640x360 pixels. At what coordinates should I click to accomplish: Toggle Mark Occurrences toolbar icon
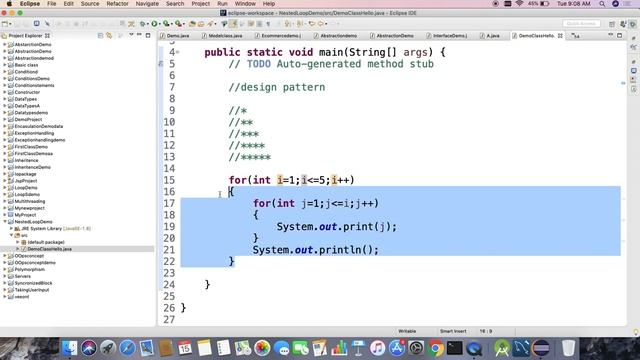click(233, 24)
